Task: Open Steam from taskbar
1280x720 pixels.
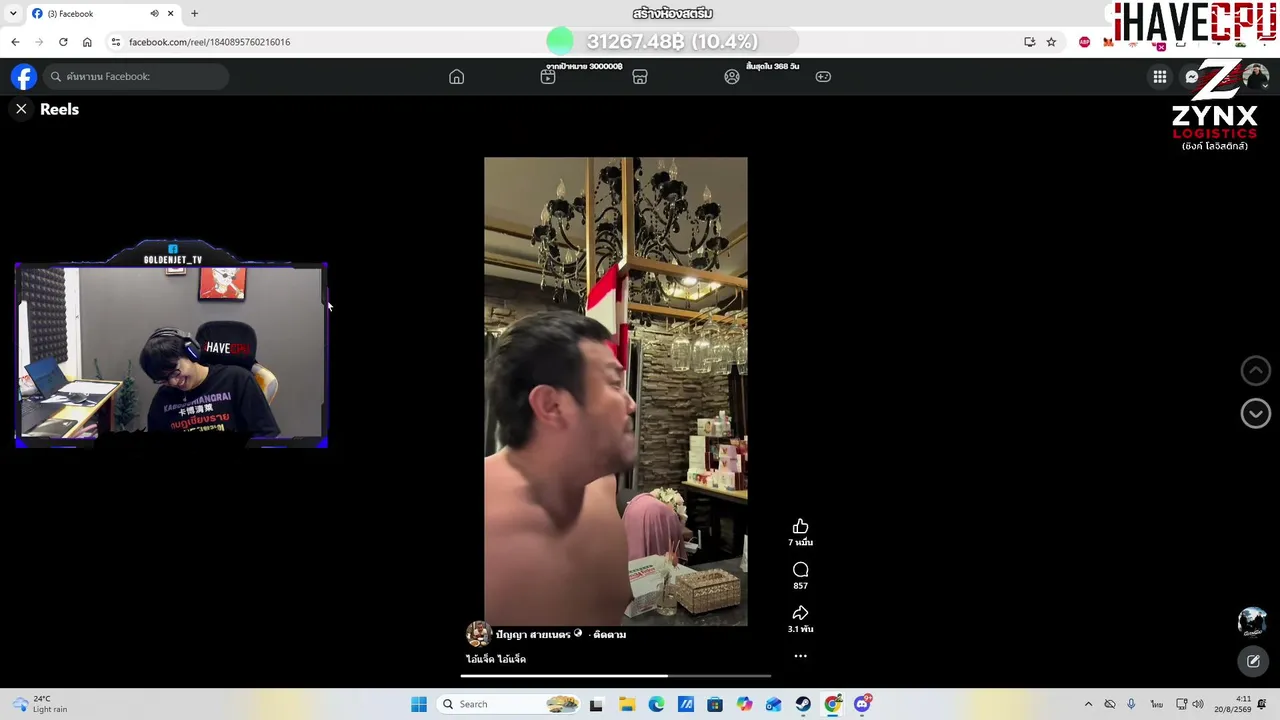Action: point(803,704)
